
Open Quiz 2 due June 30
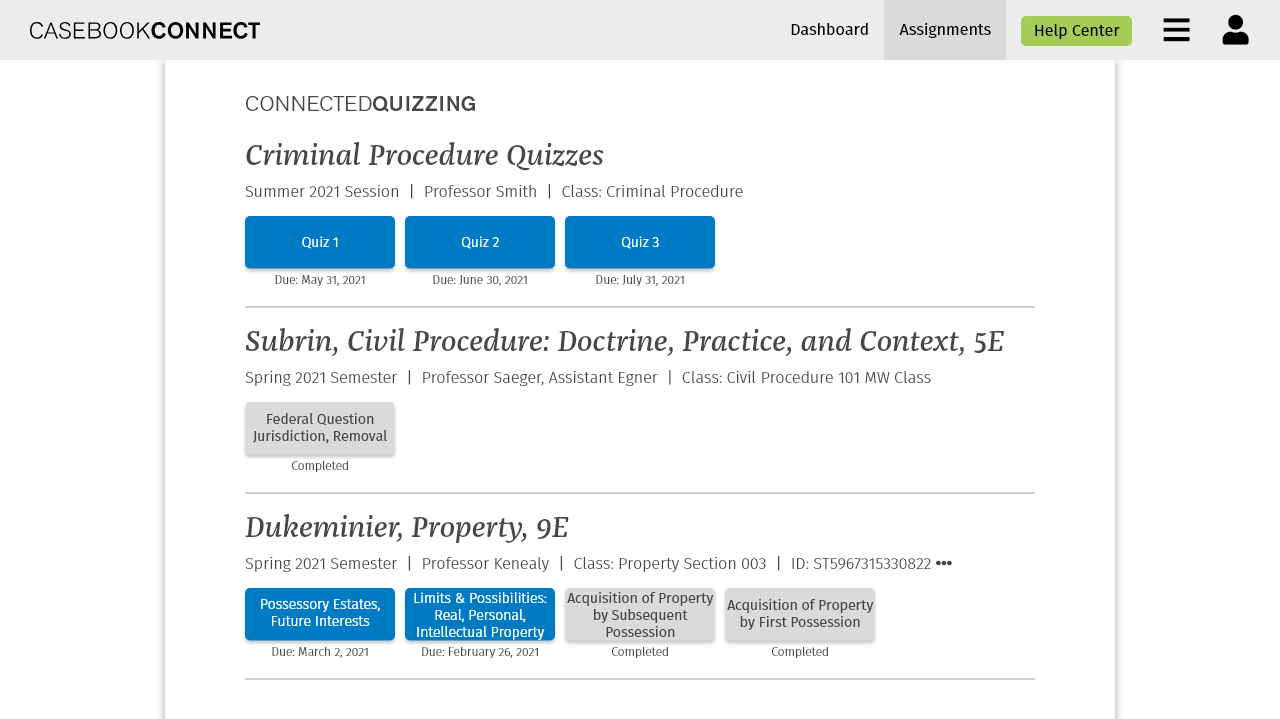click(x=480, y=242)
